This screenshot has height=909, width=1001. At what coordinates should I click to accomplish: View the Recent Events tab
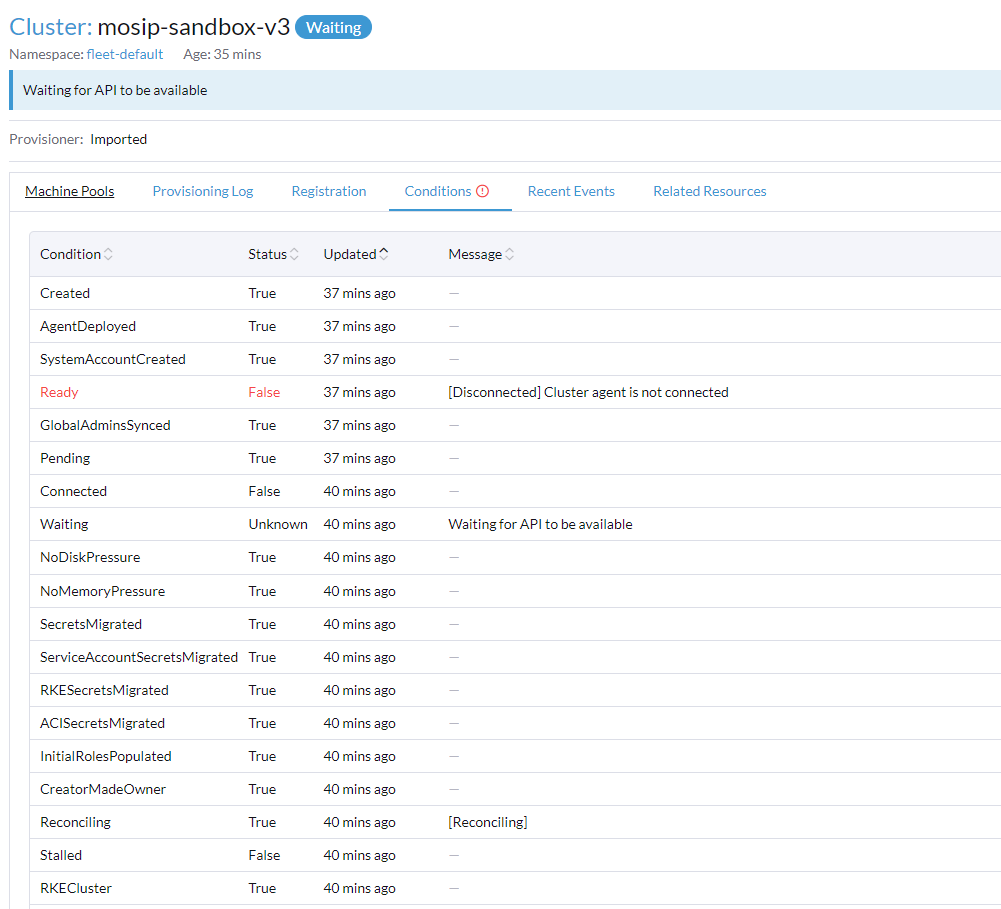tap(571, 191)
